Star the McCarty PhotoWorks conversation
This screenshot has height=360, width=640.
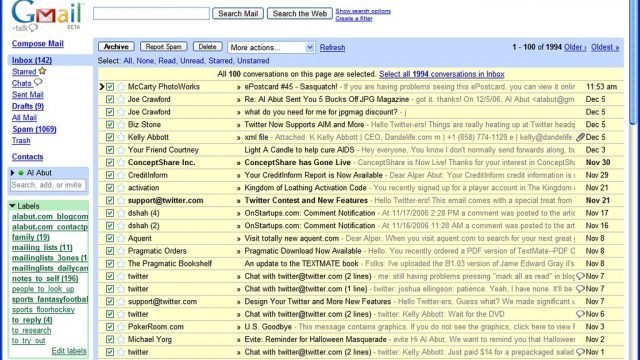click(x=121, y=87)
